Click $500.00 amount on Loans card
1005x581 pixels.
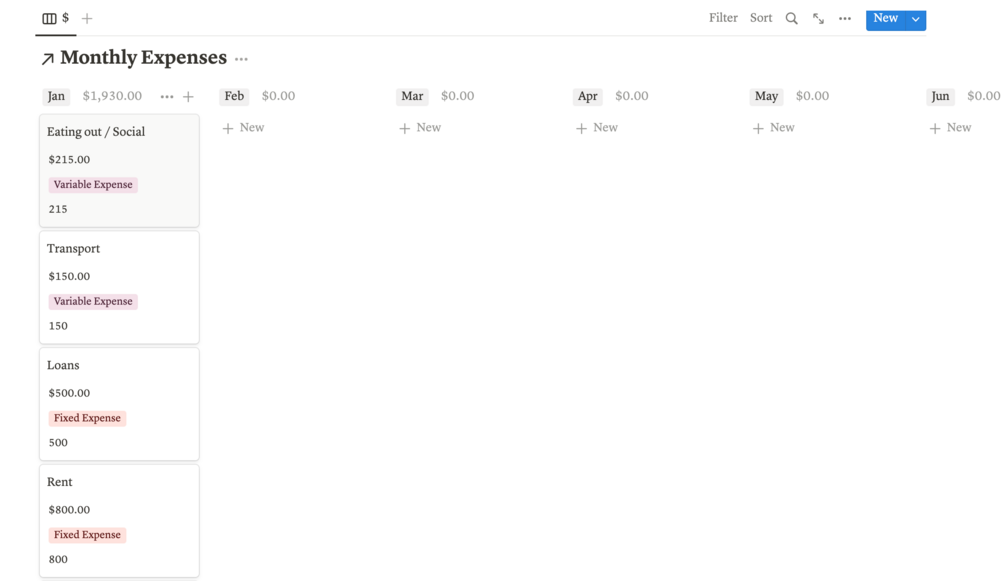pyautogui.click(x=69, y=393)
